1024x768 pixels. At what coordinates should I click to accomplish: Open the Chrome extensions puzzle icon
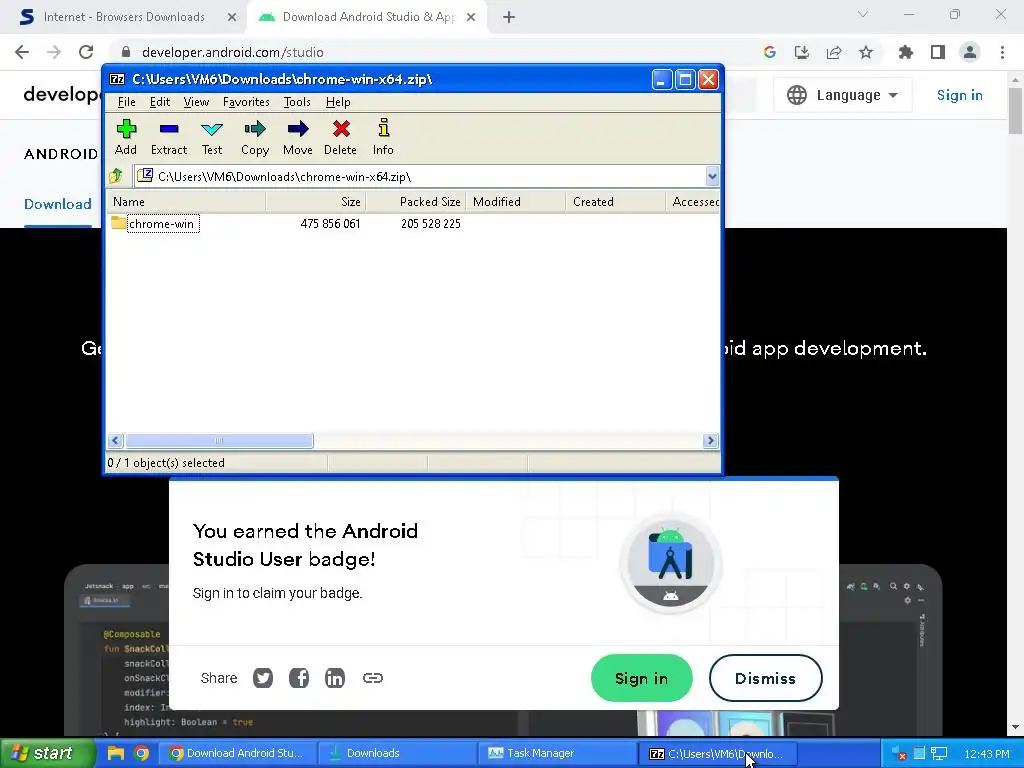point(906,52)
